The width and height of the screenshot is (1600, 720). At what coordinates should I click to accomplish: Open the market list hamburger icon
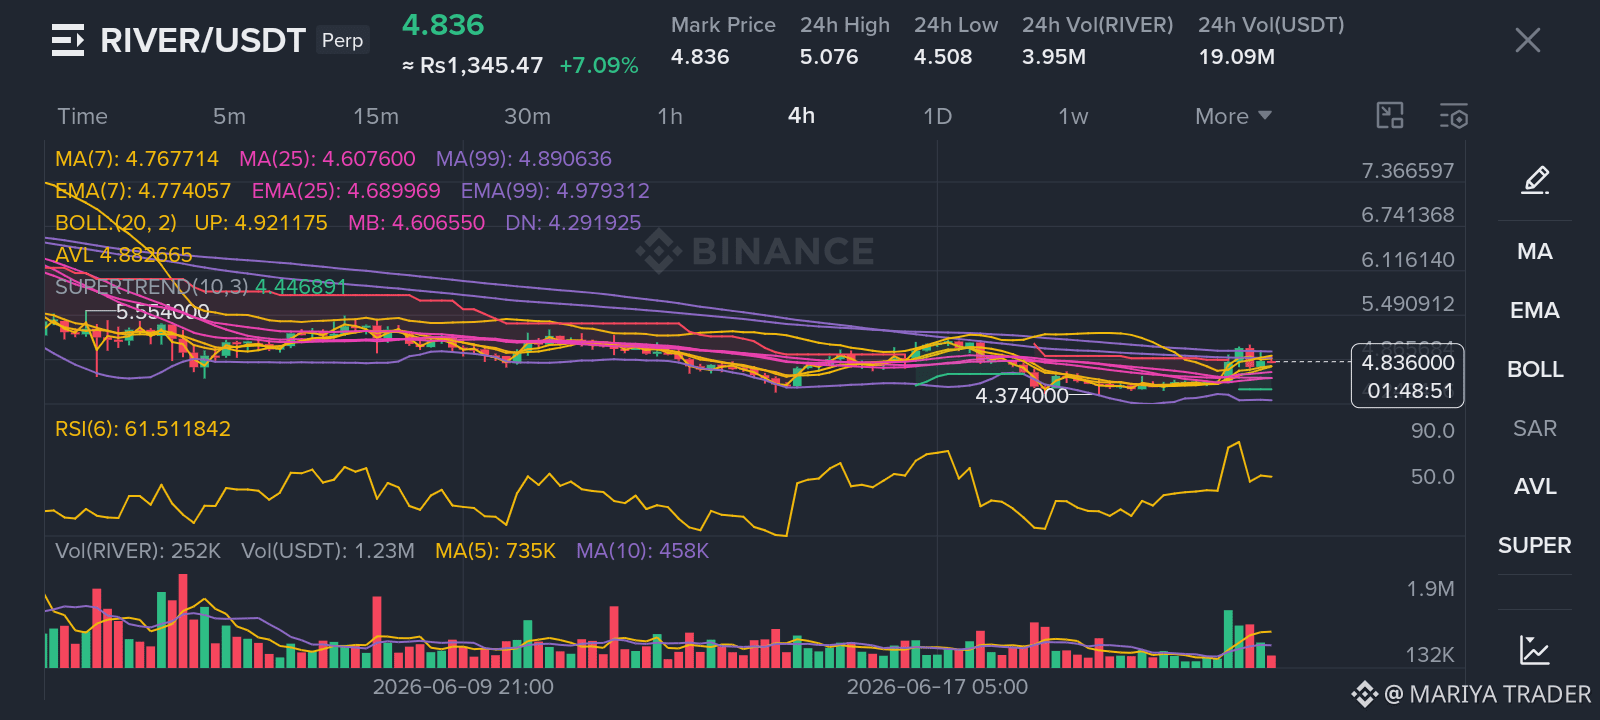pyautogui.click(x=68, y=40)
